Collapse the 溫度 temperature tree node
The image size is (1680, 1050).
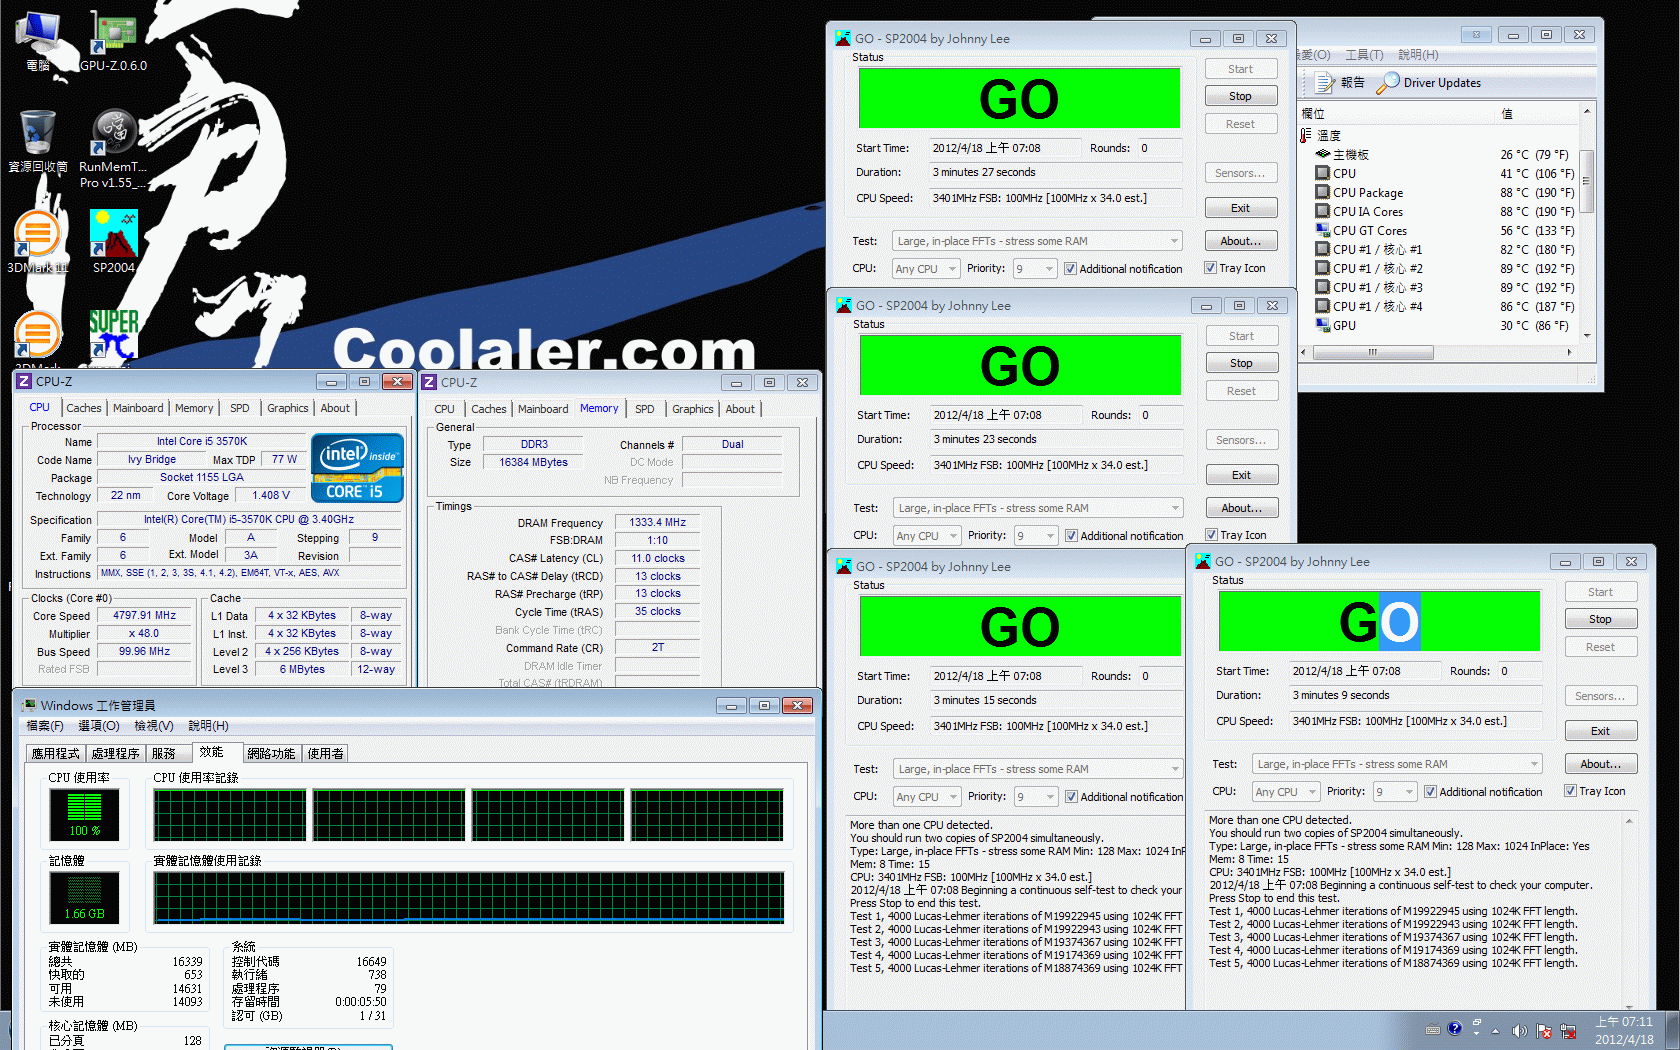[x=1305, y=135]
